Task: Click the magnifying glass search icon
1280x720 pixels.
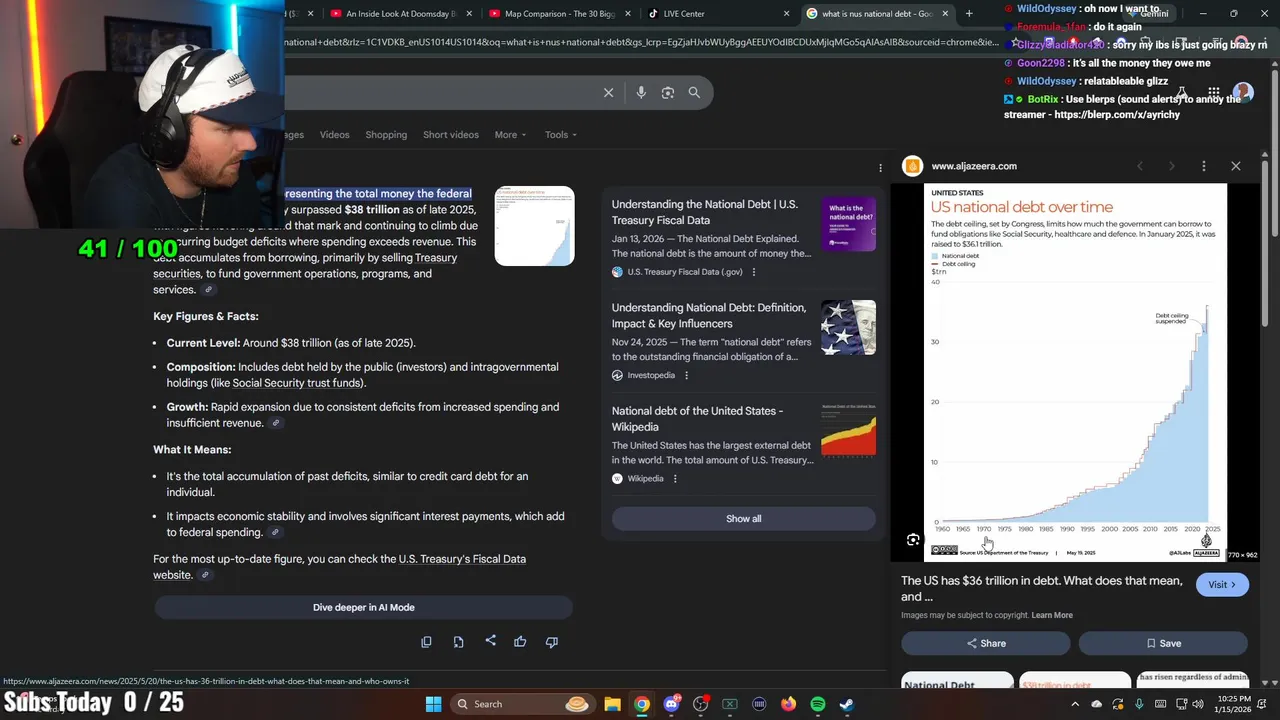Action: point(694,92)
